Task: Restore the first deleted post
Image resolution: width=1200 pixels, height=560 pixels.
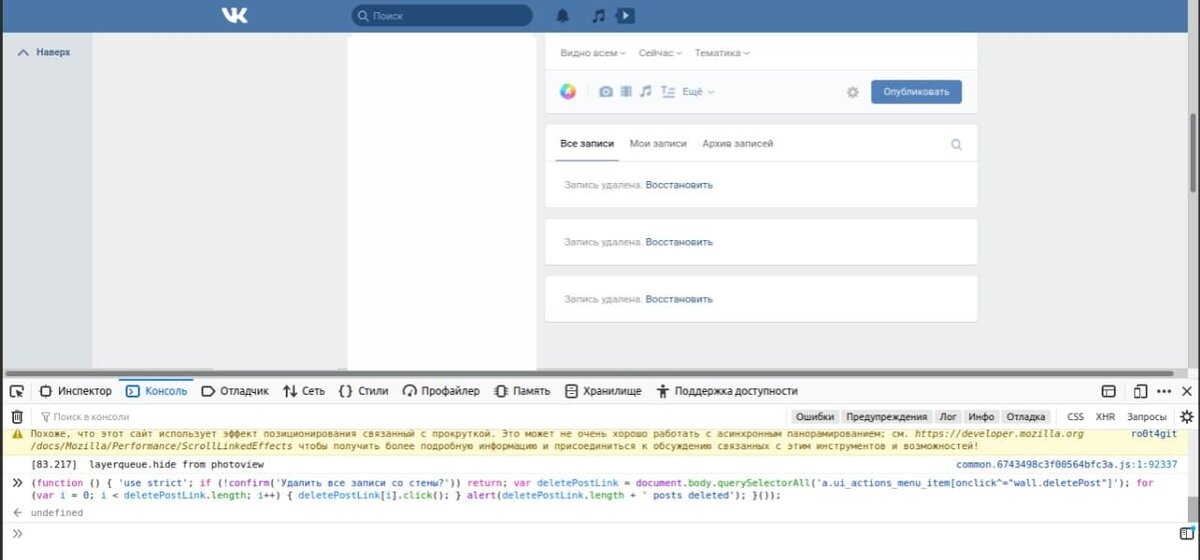Action: (679, 185)
